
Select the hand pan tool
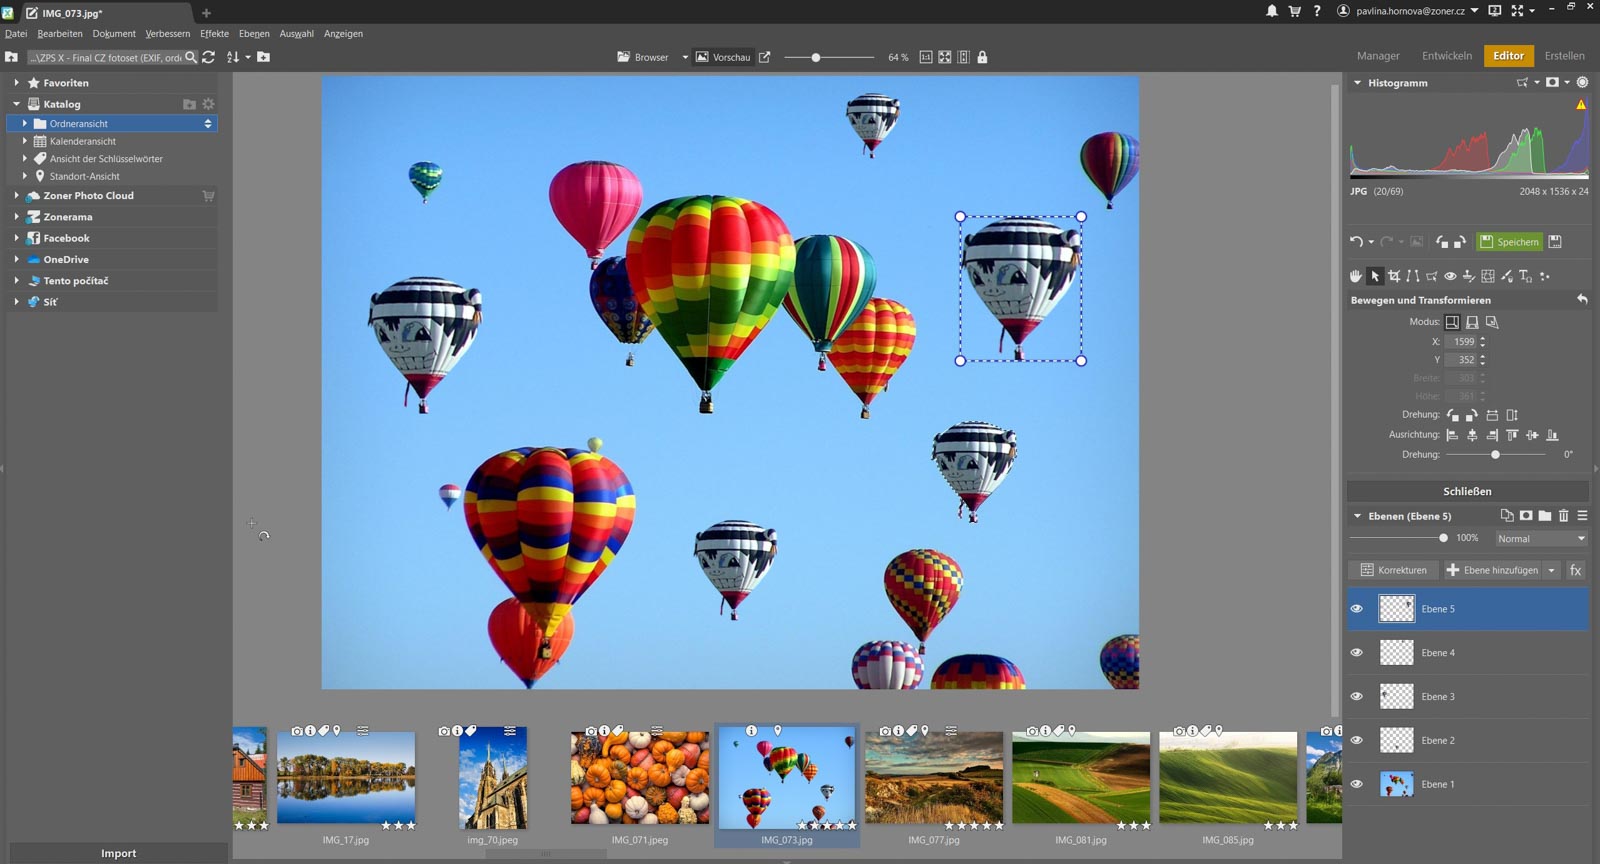click(x=1356, y=276)
